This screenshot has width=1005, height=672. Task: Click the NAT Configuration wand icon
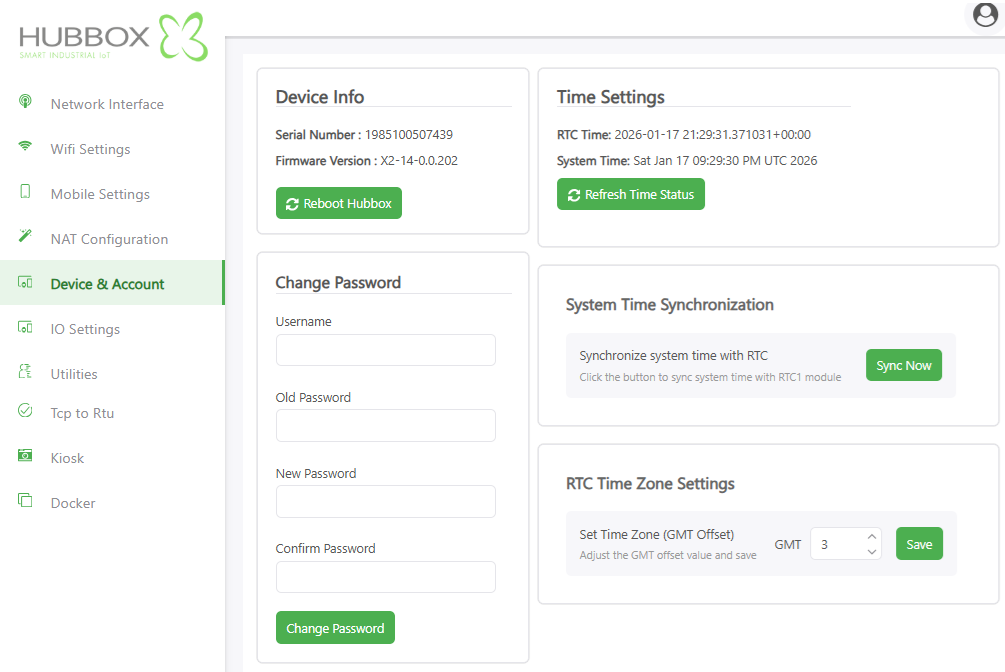coord(26,237)
